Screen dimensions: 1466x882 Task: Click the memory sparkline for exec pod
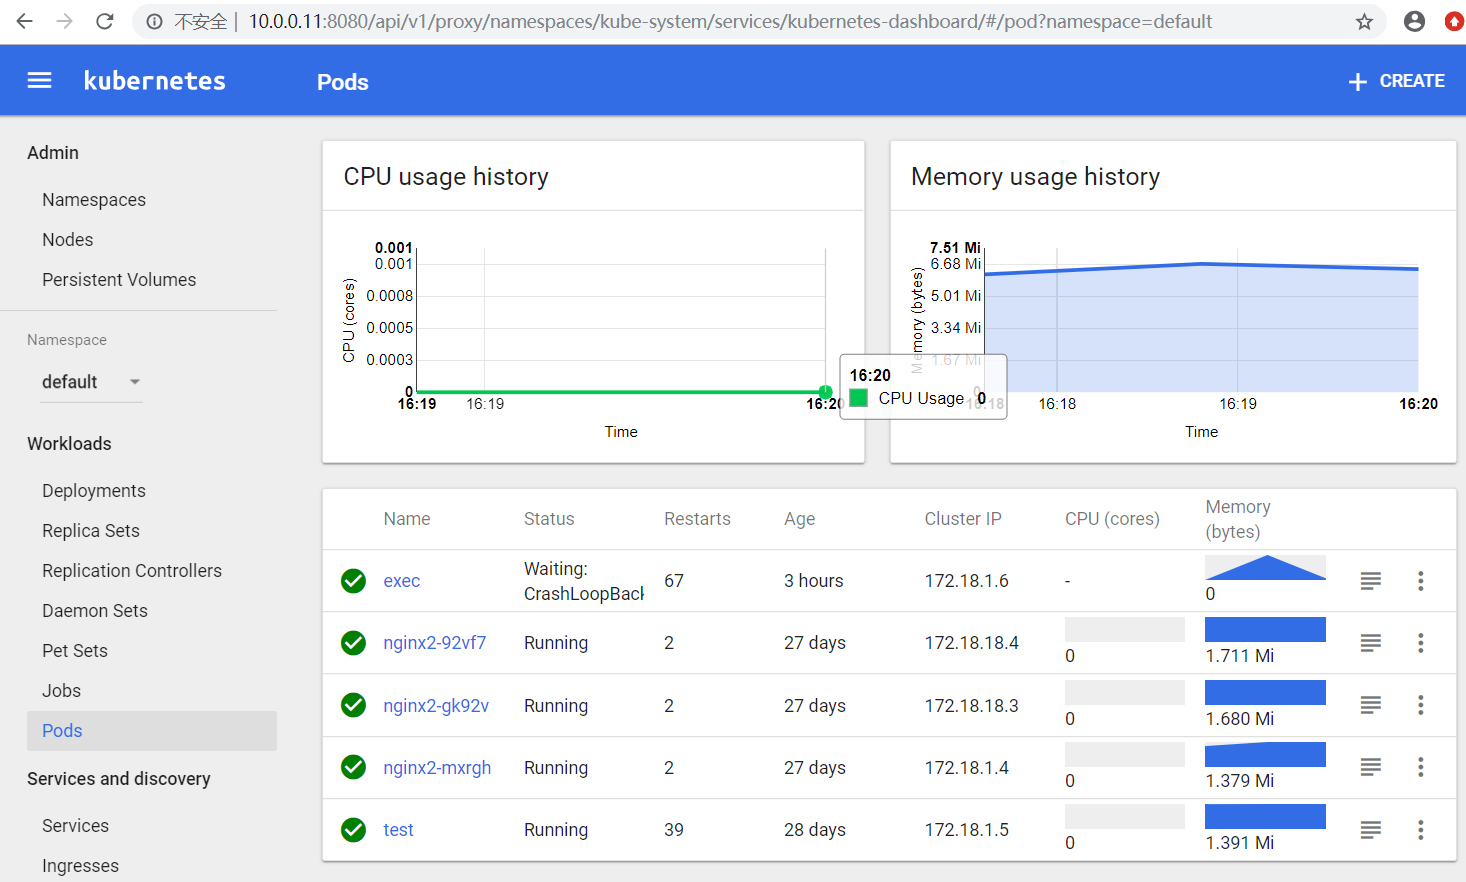click(x=1265, y=567)
